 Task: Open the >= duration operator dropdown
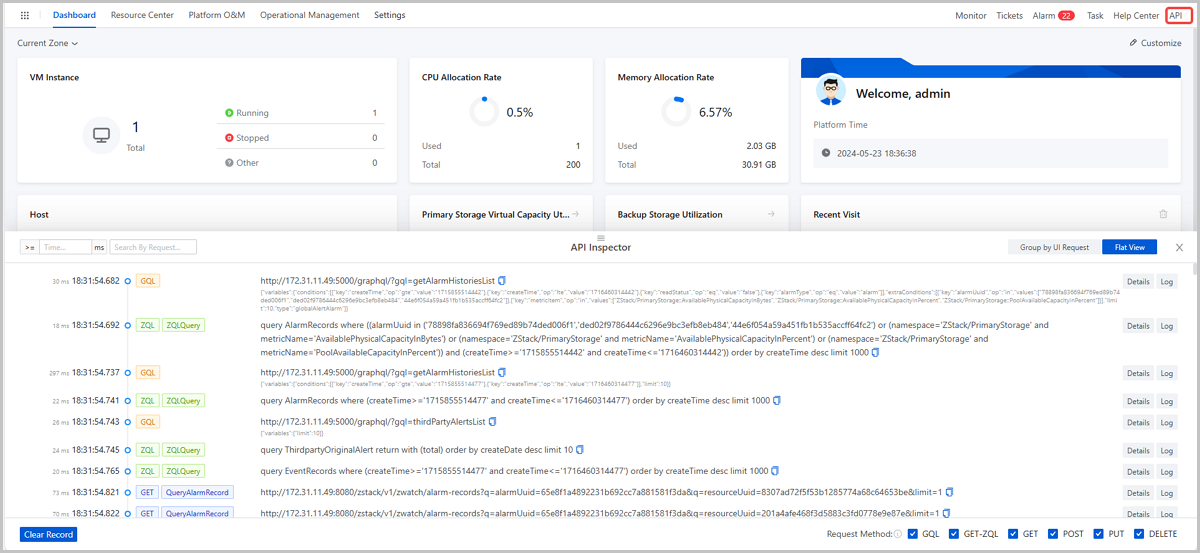point(30,247)
